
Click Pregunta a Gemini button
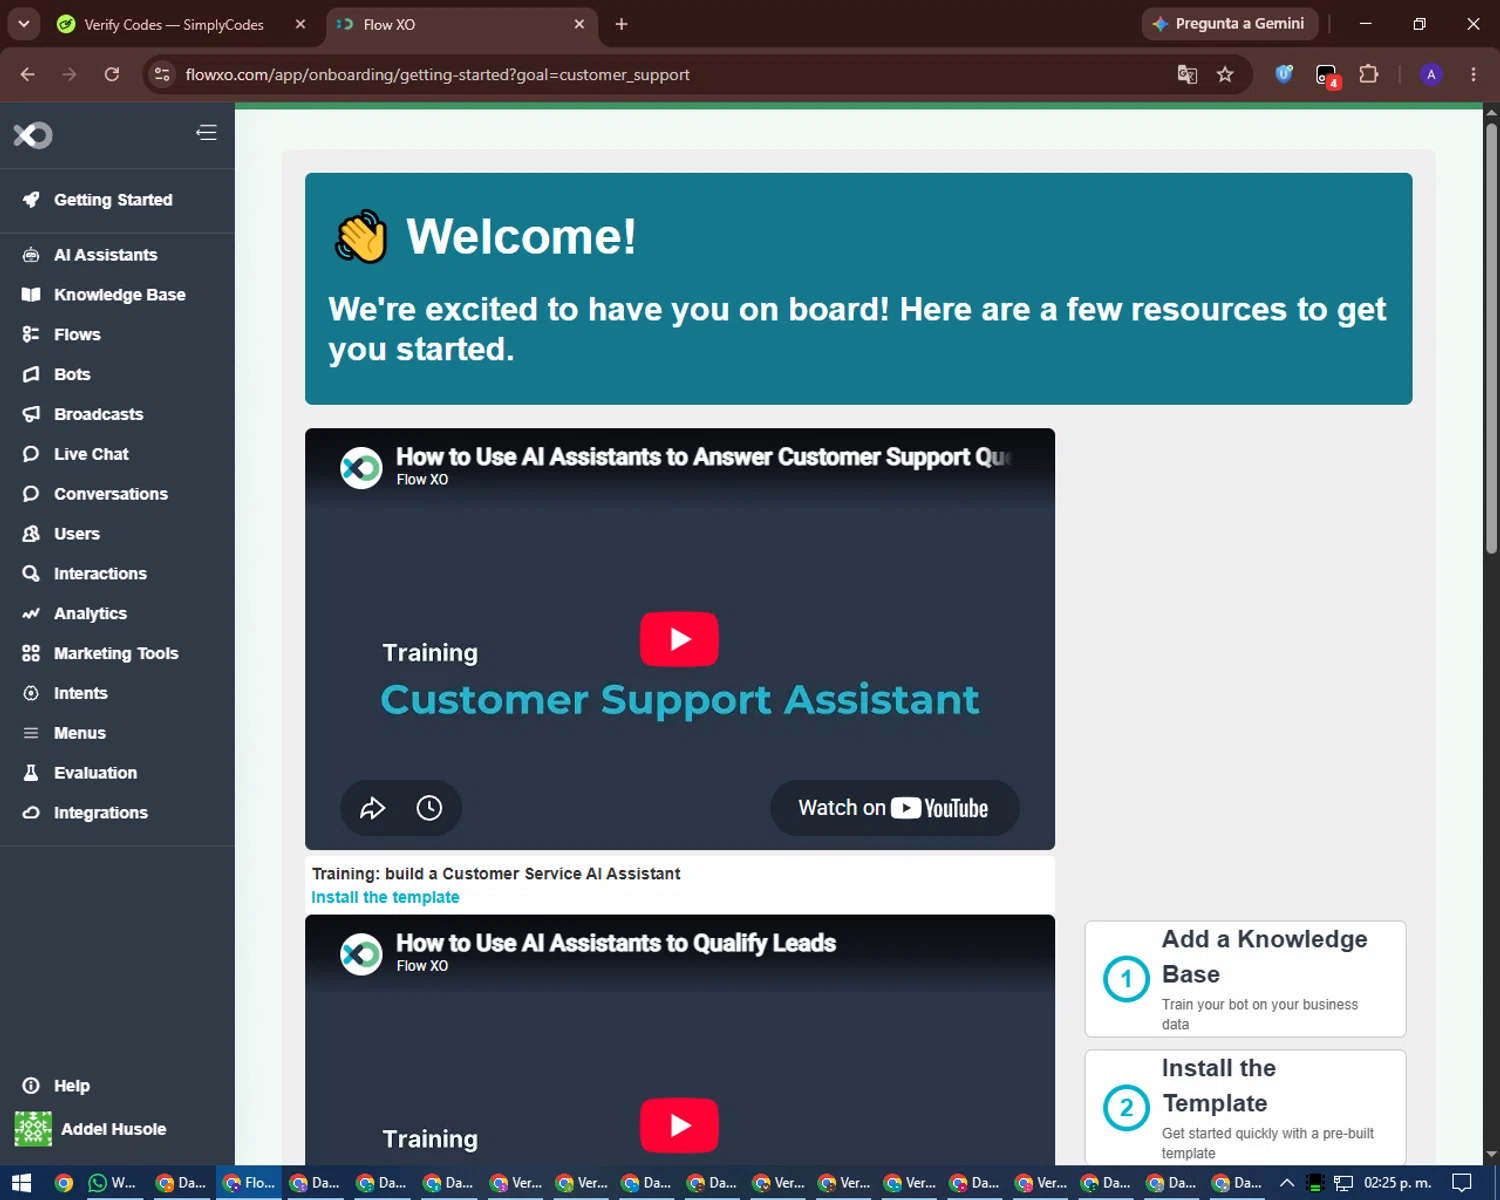coord(1229,24)
